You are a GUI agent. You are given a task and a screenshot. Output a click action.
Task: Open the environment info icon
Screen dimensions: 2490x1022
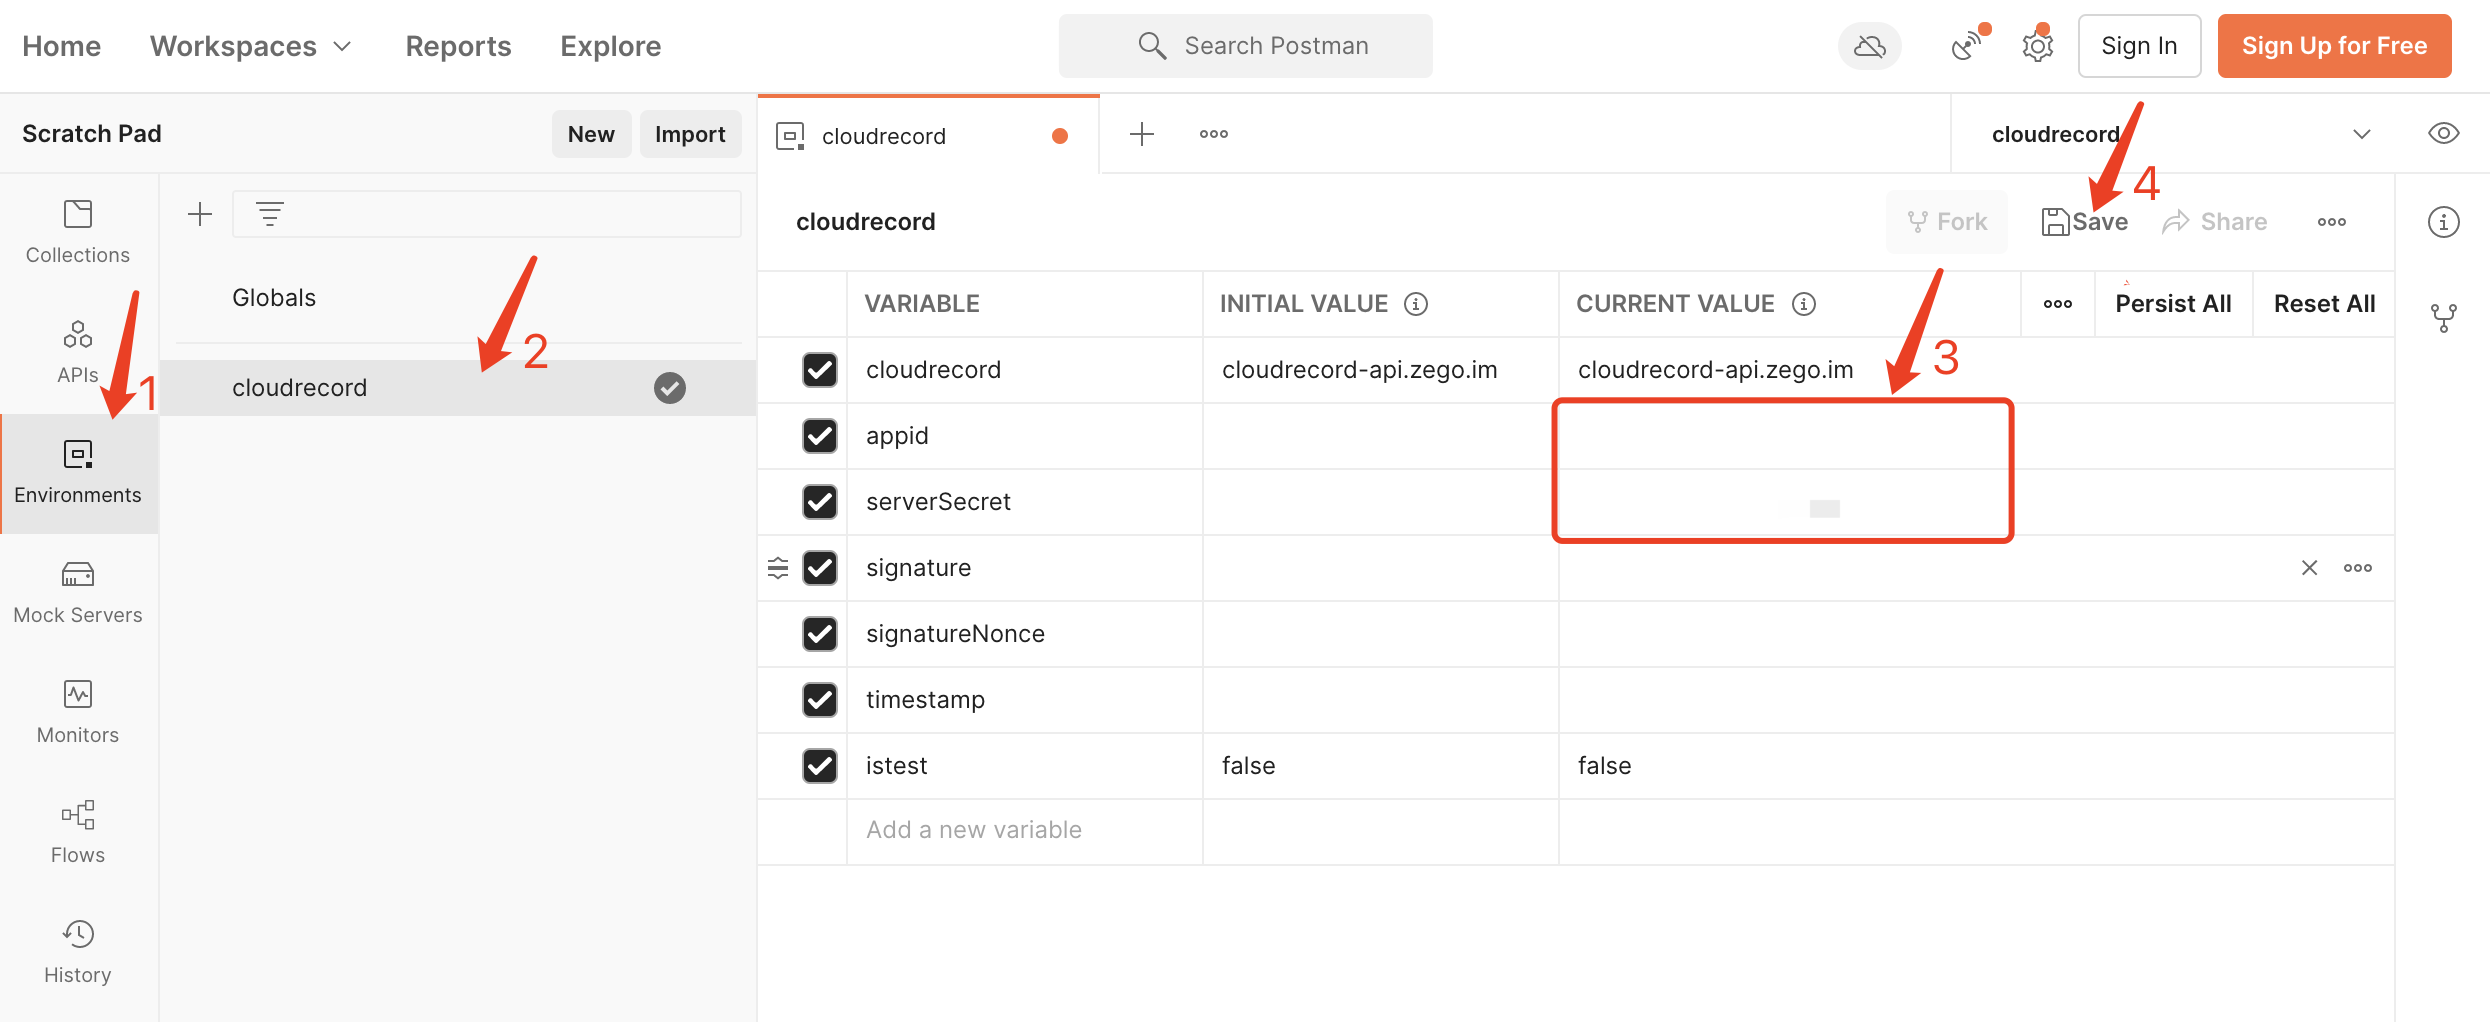click(2444, 222)
